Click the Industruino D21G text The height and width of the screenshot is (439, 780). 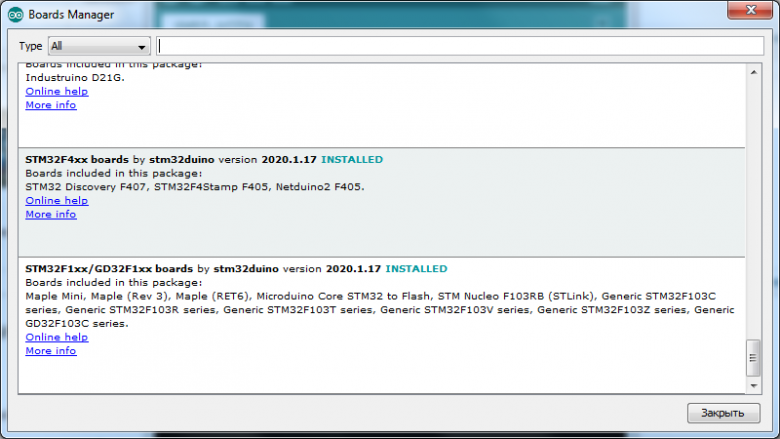point(75,78)
